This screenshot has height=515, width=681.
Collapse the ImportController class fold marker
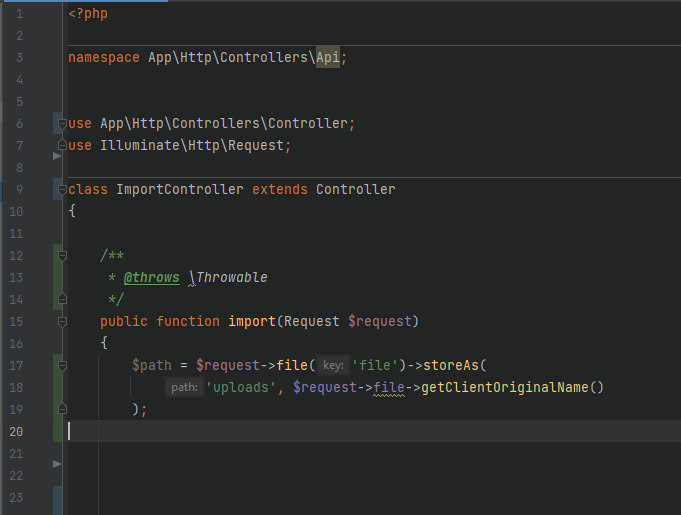pos(62,190)
